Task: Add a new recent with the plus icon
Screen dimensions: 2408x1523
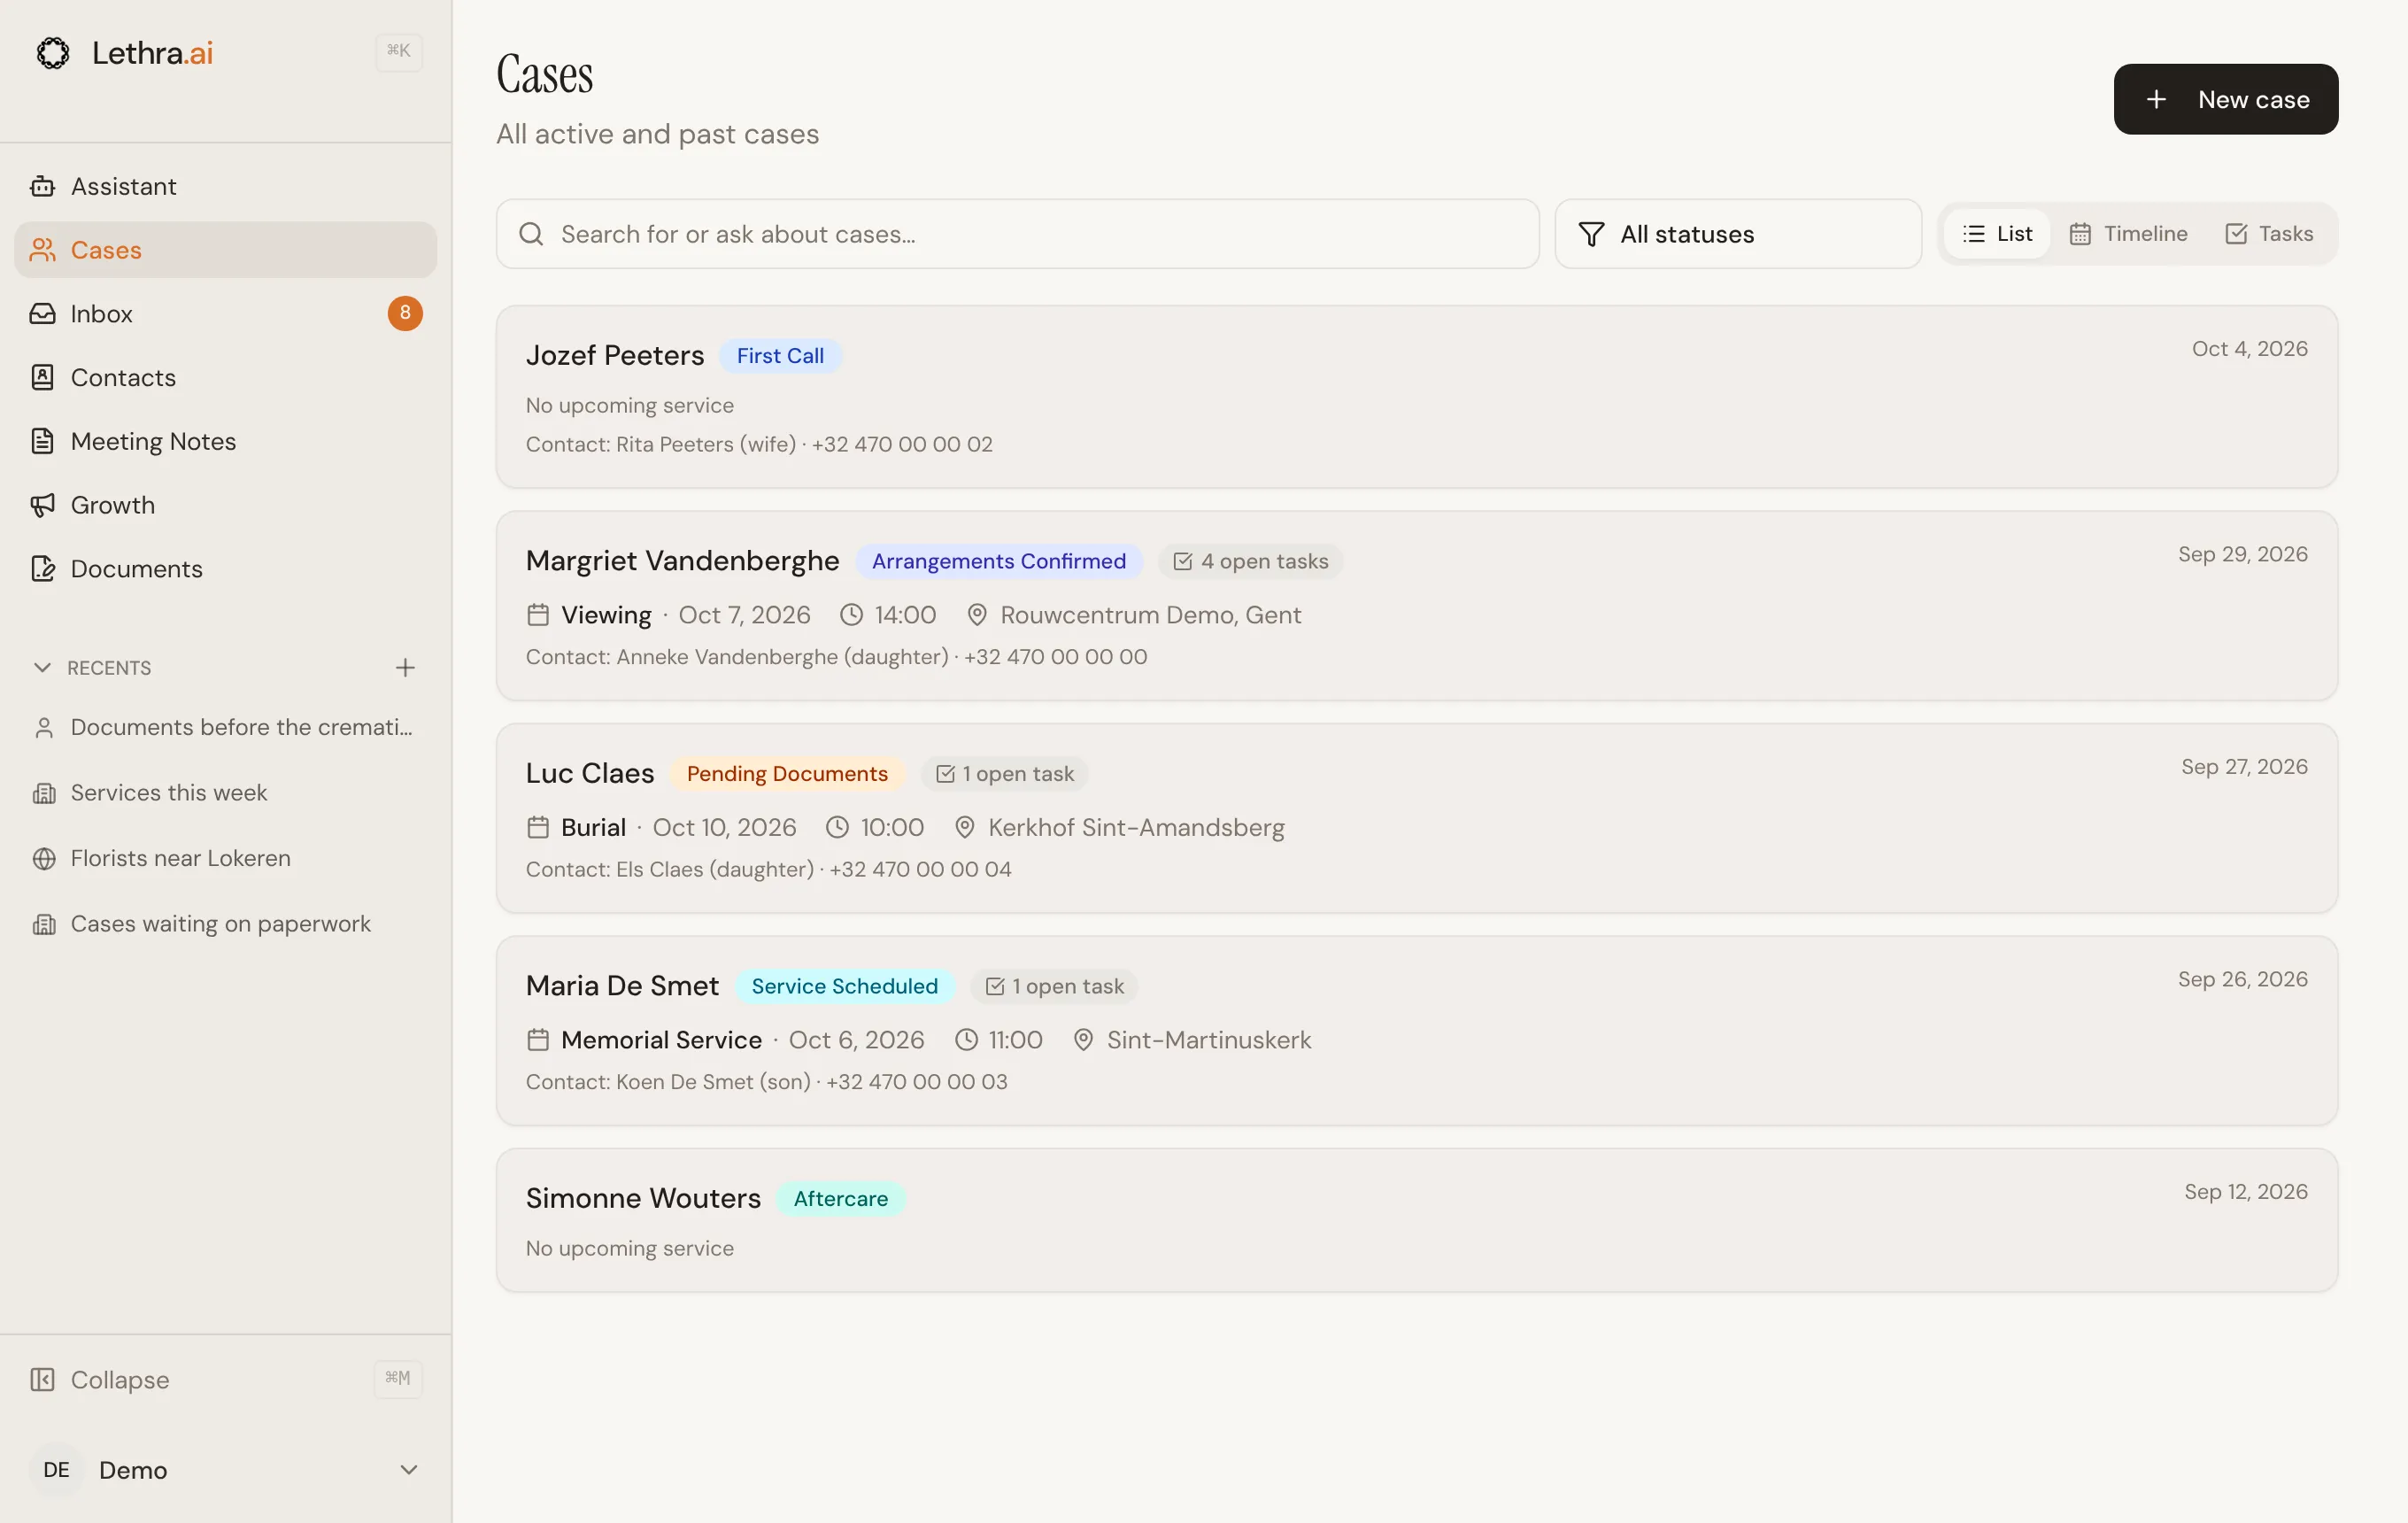Action: point(405,667)
